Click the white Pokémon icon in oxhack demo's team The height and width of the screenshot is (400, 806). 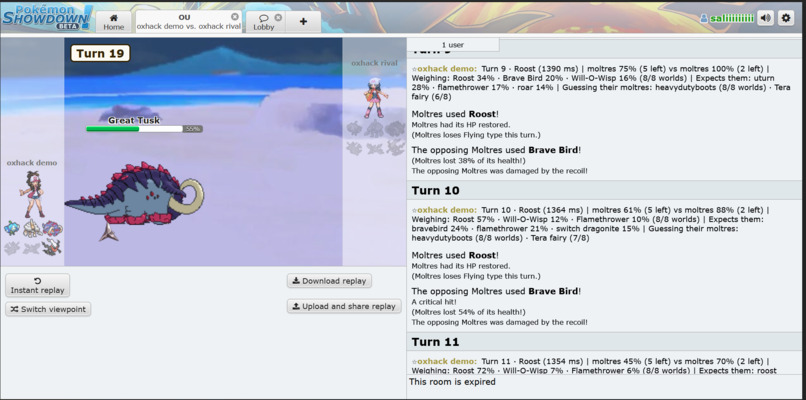[x=32, y=228]
